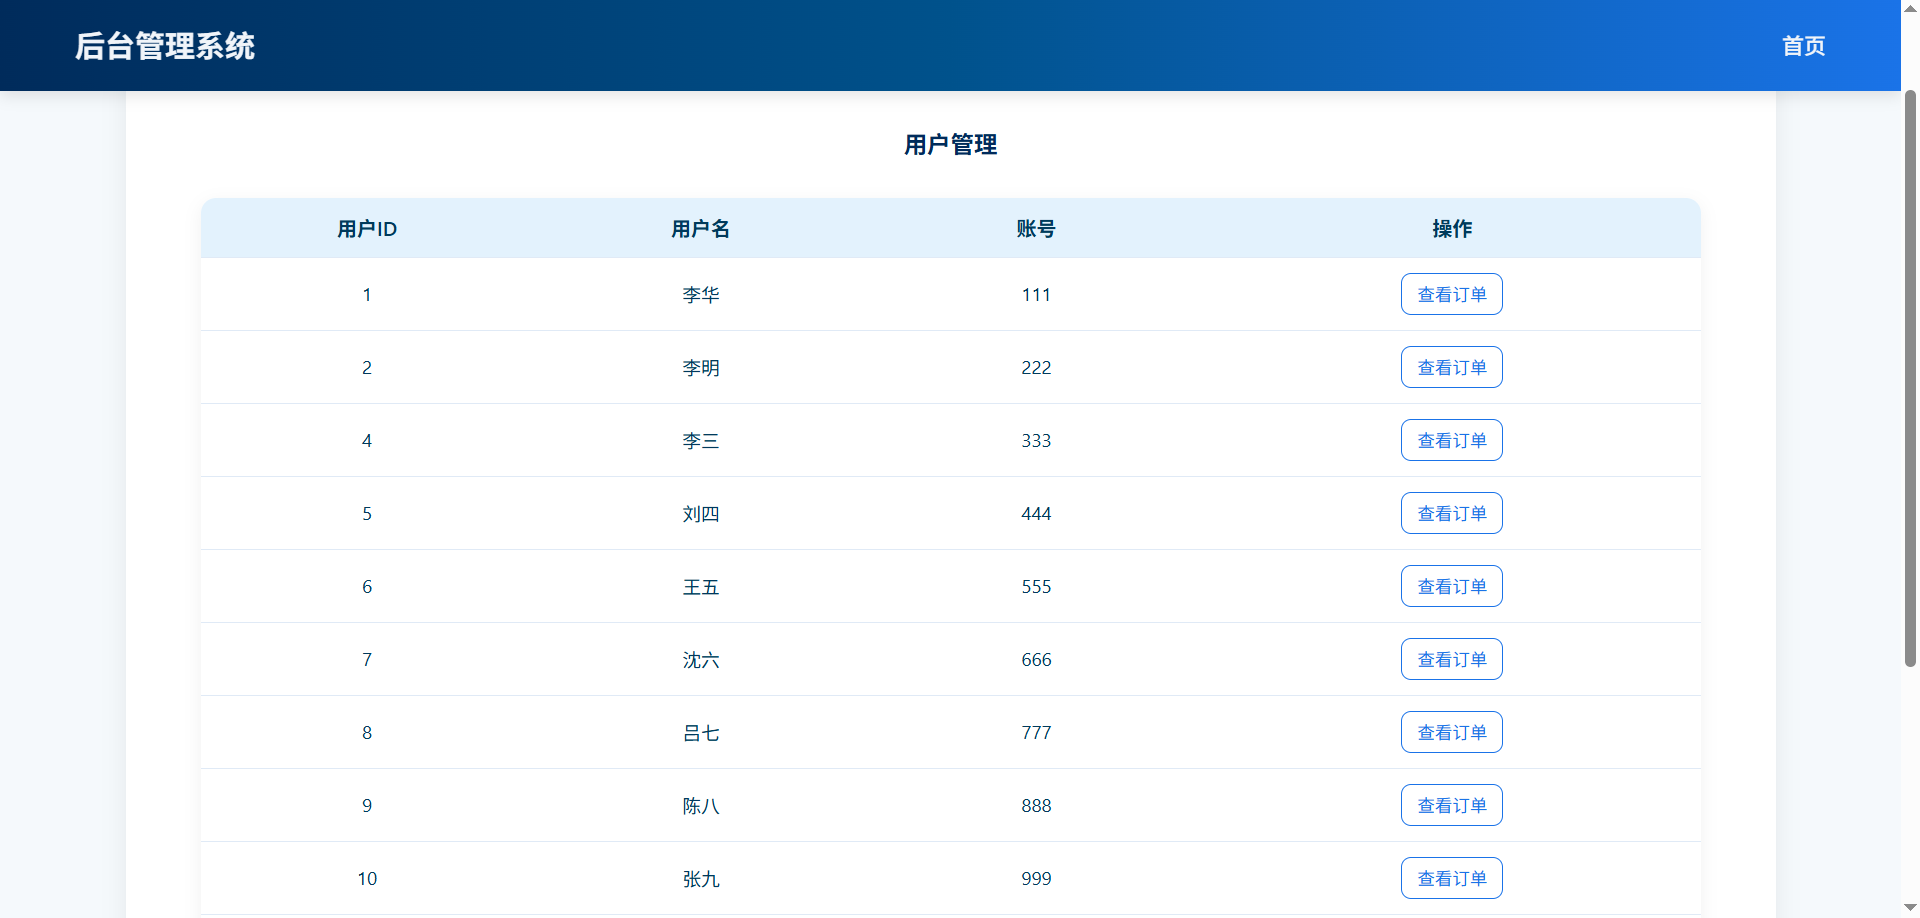
Task: Click user ID 4 in 李三's row
Action: [367, 441]
